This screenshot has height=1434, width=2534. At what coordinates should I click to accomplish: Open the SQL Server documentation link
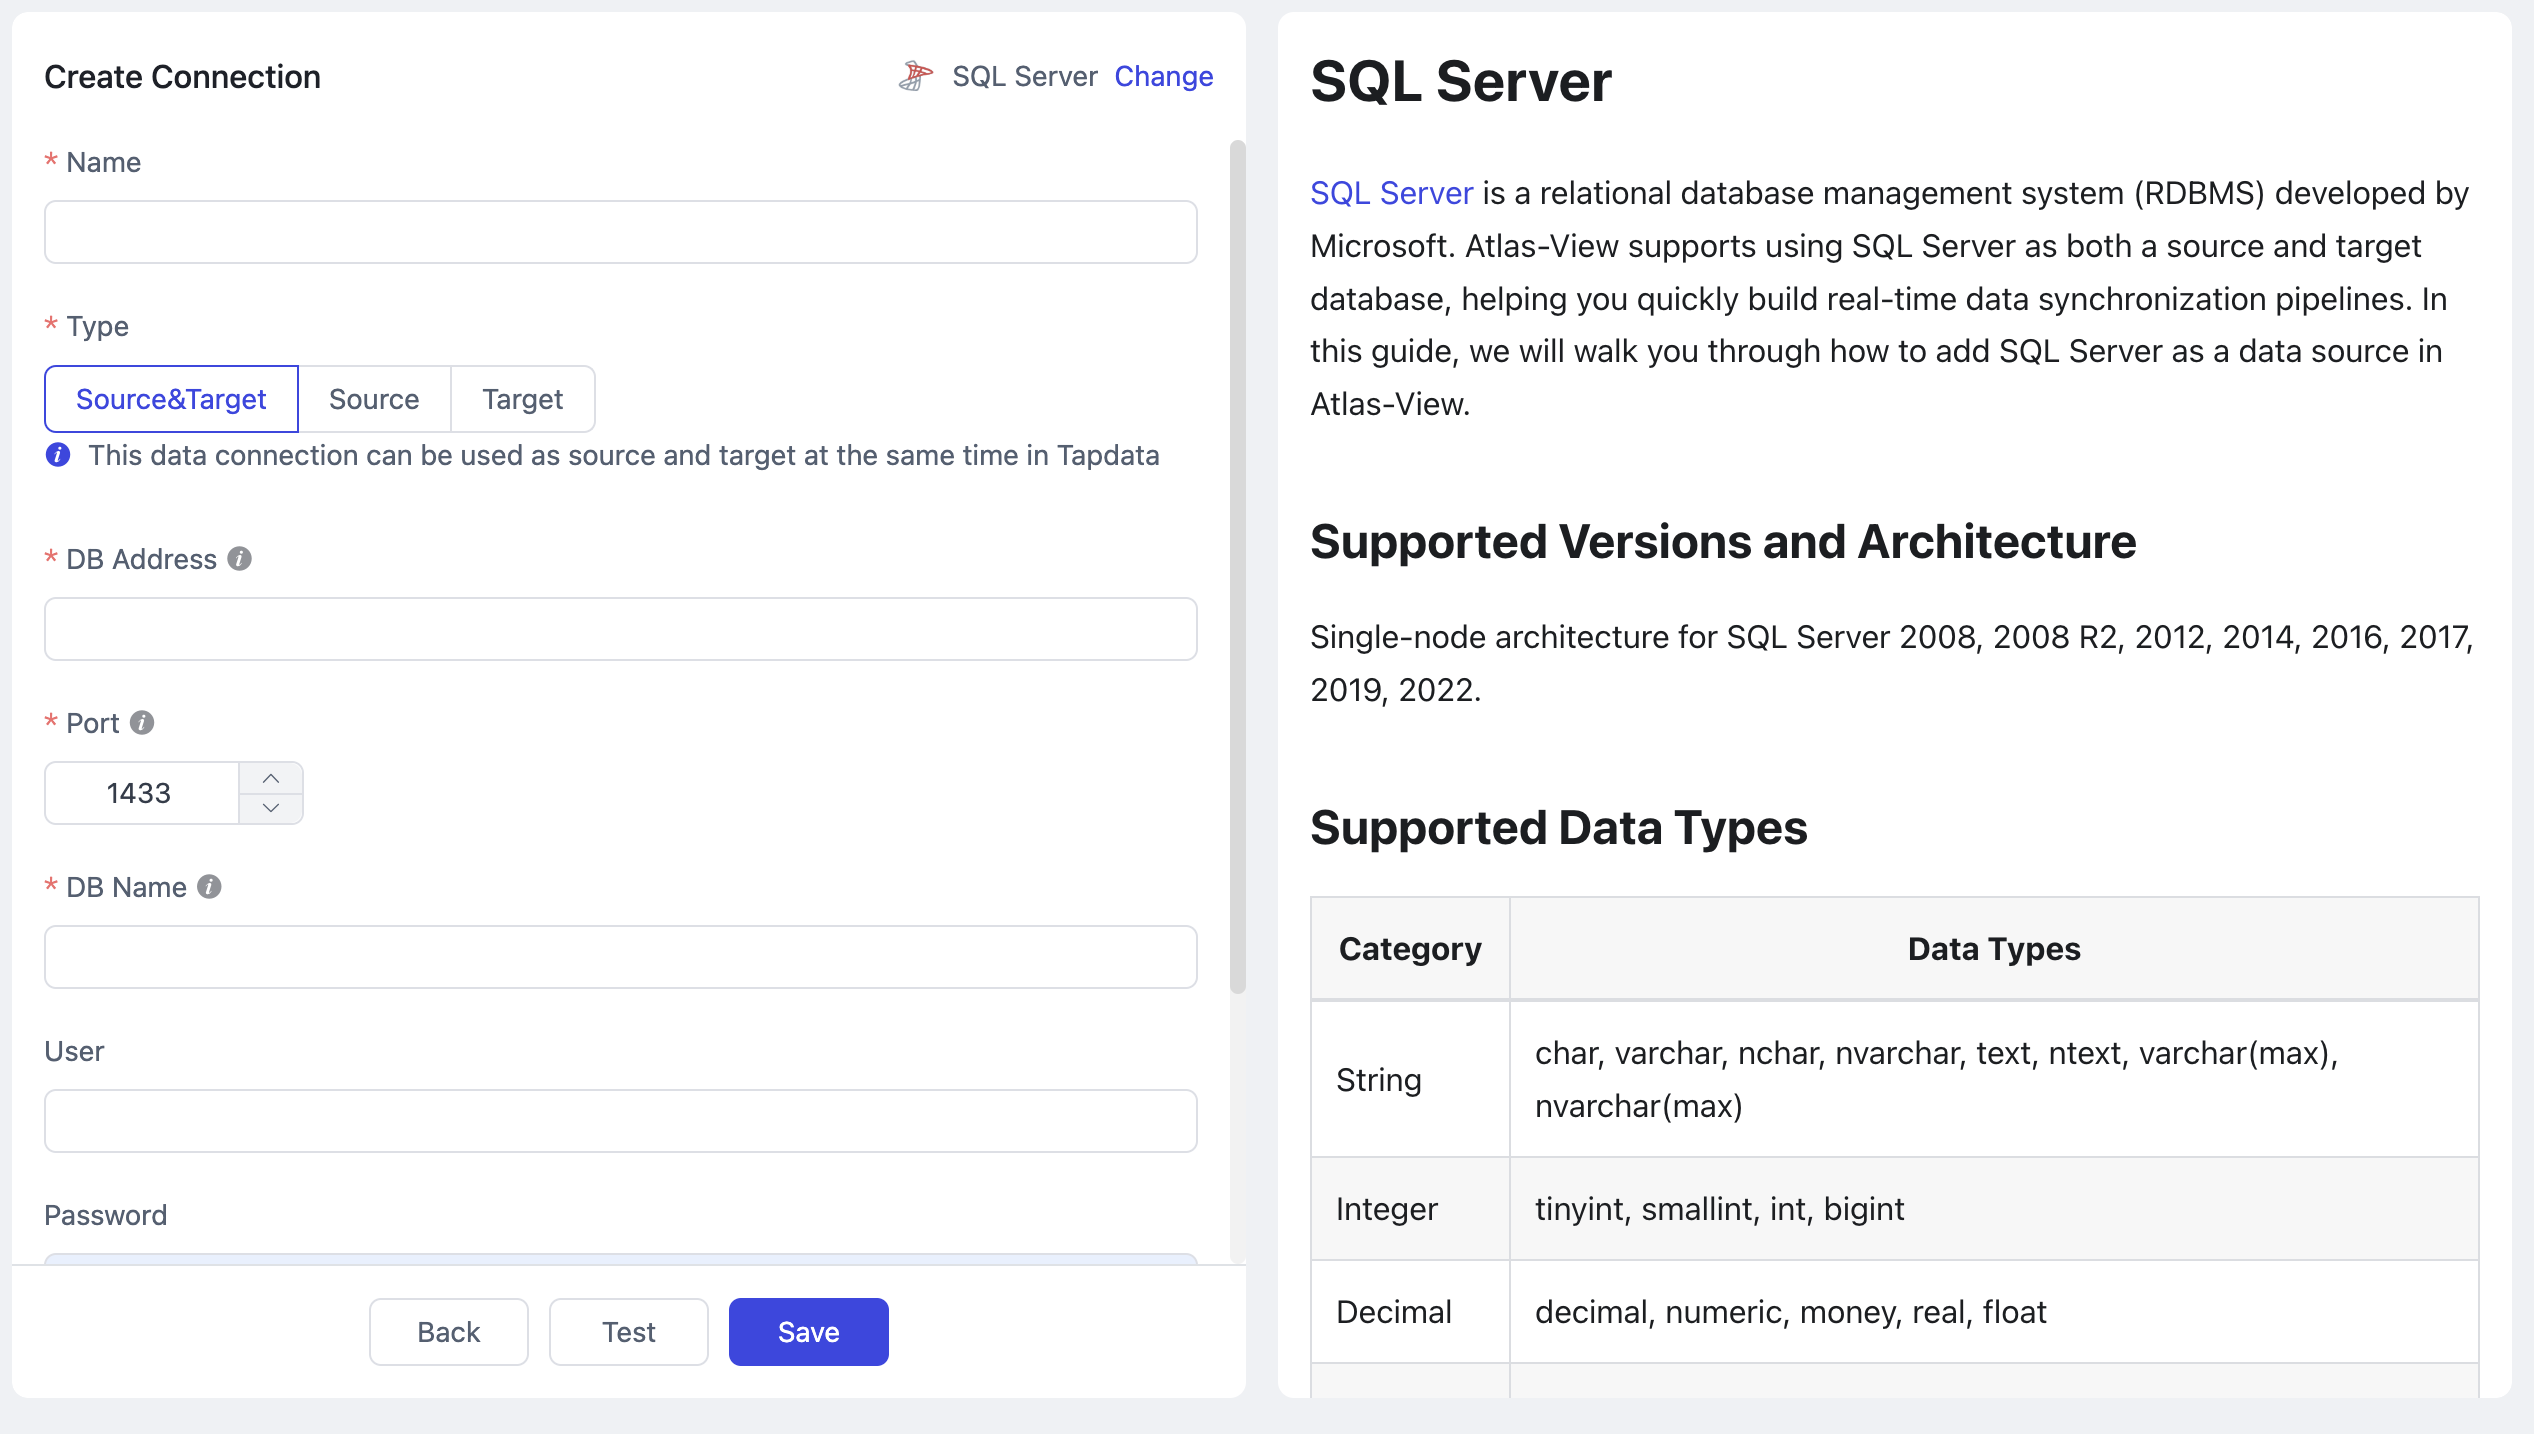tap(1391, 193)
